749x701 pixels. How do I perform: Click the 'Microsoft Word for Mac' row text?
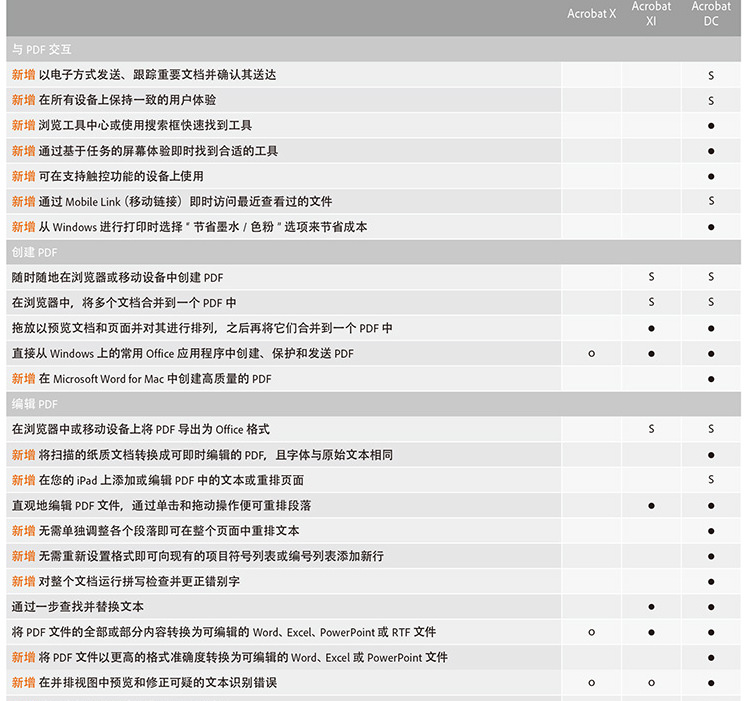coord(155,379)
